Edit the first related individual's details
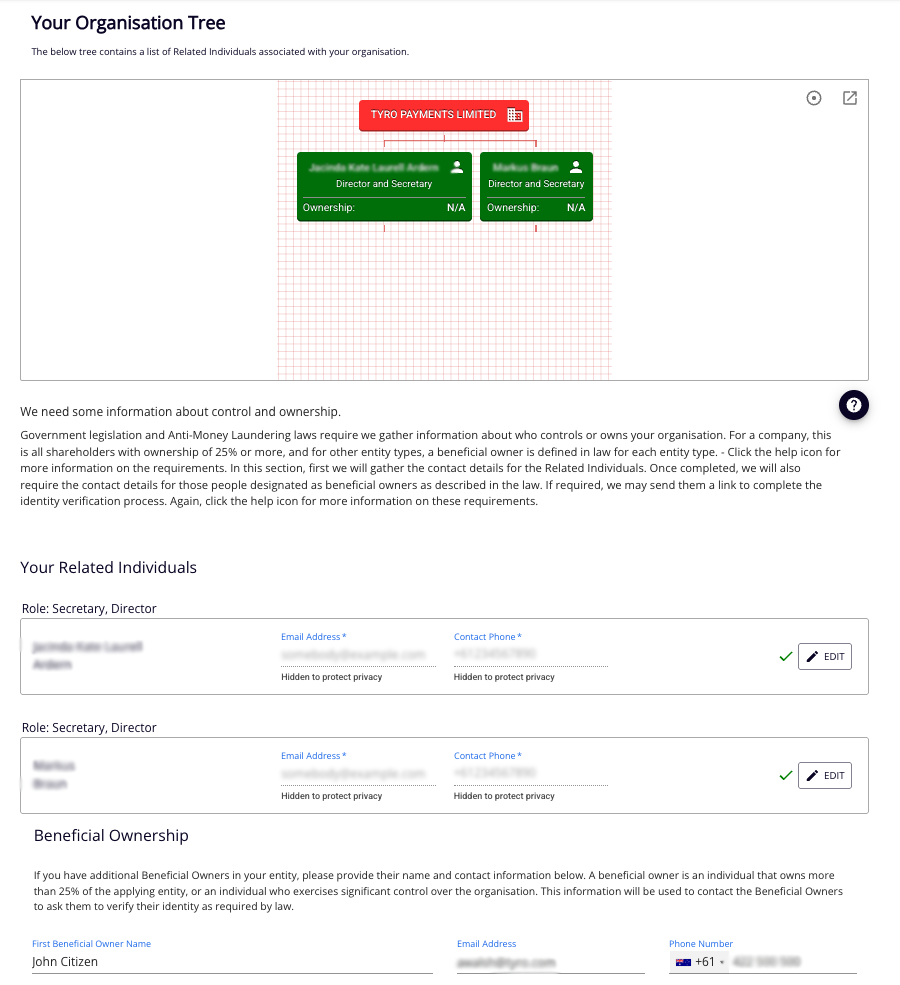Screen dimensions: 900x985 tap(825, 657)
